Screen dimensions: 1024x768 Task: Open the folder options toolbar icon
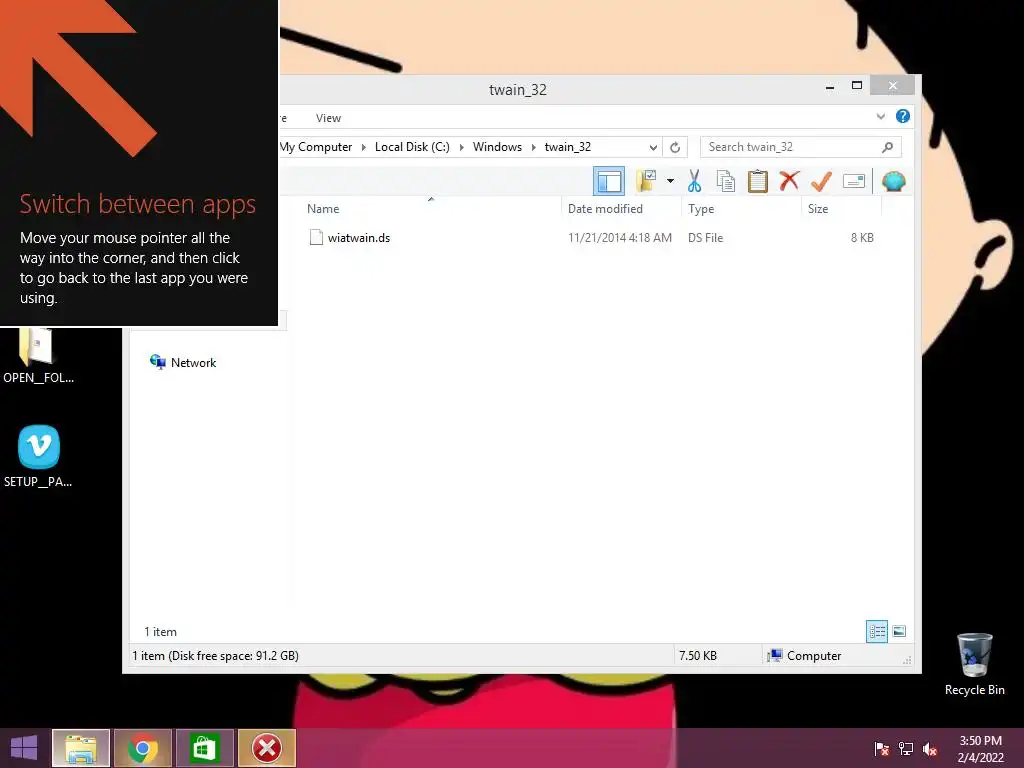pos(647,181)
